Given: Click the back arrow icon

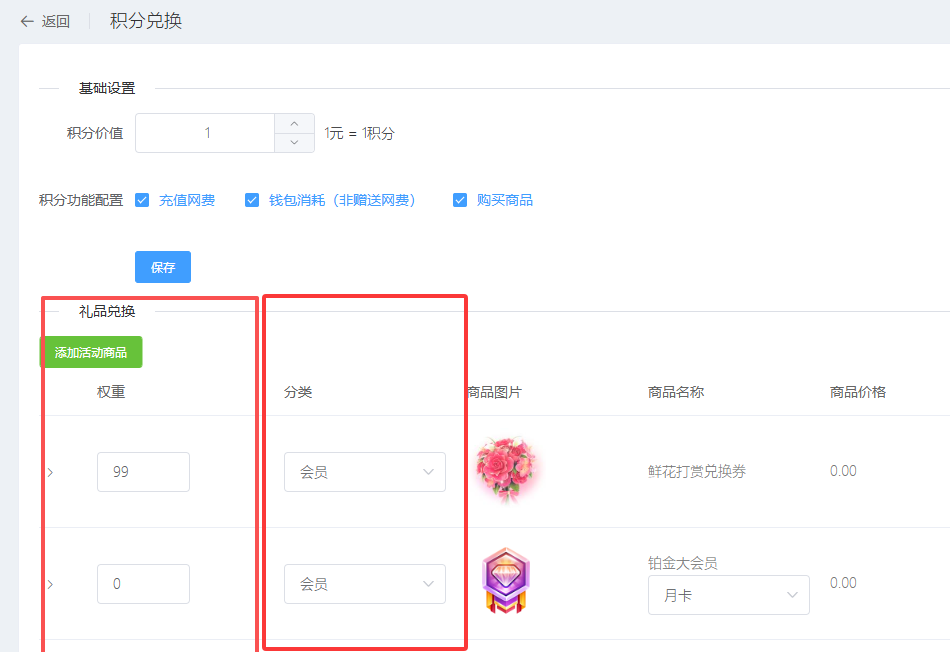Looking at the screenshot, I should 27,22.
